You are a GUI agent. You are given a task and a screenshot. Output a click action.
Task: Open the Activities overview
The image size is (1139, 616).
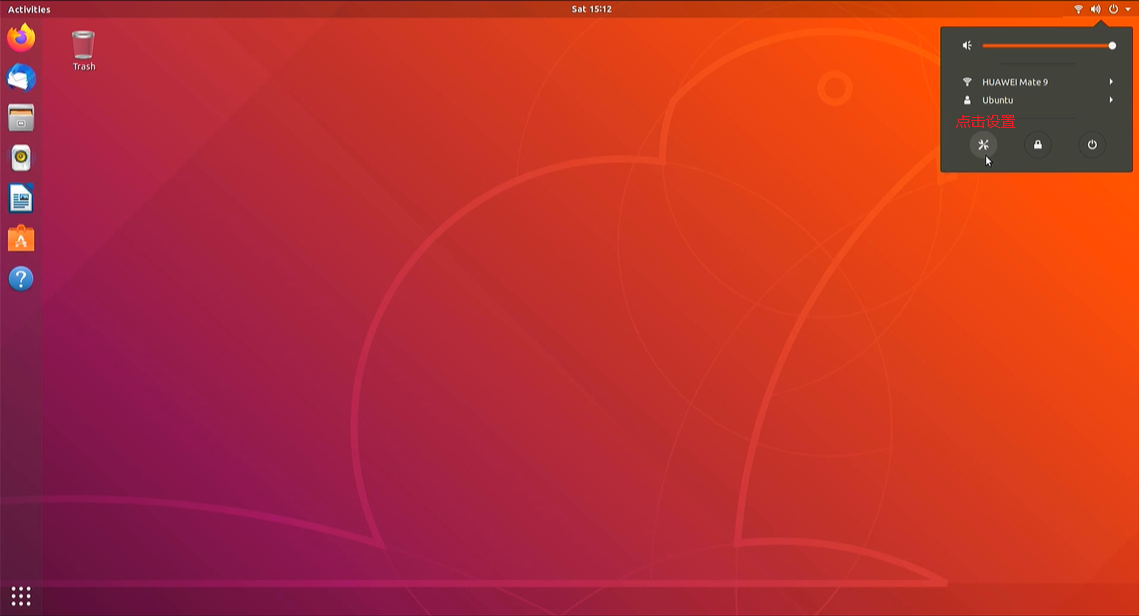pyautogui.click(x=29, y=9)
